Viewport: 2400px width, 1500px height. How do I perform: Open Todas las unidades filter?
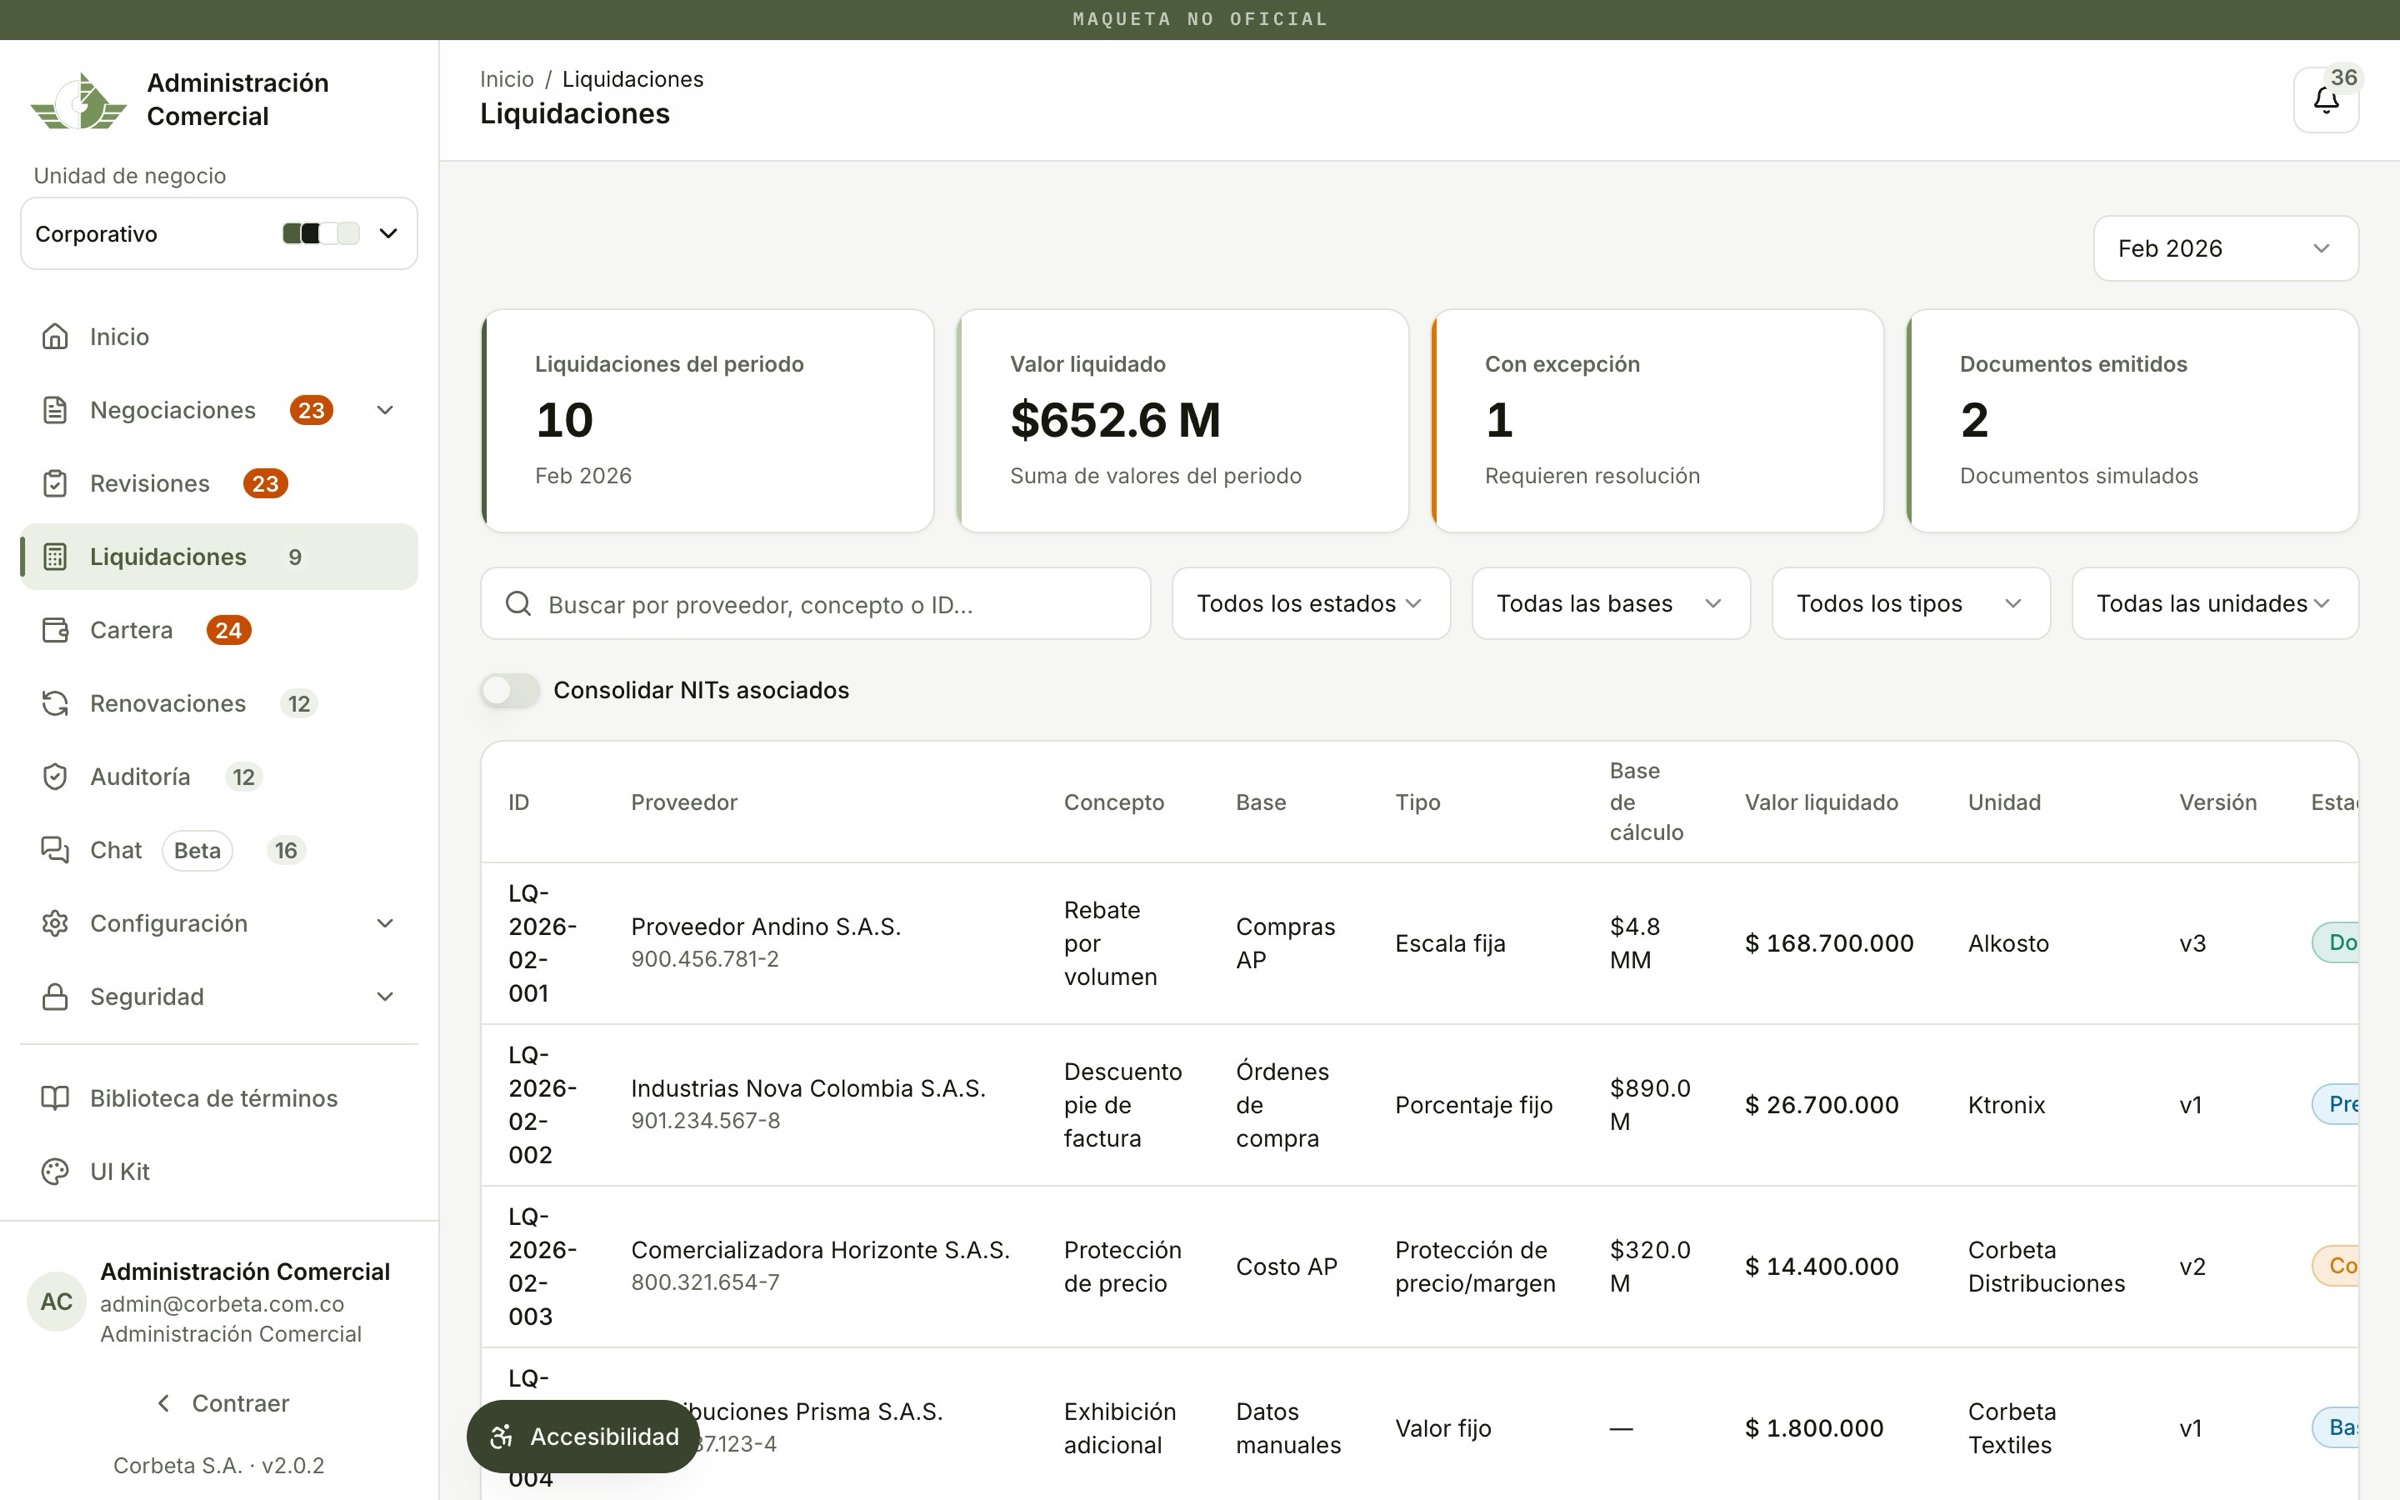pyautogui.click(x=2215, y=604)
